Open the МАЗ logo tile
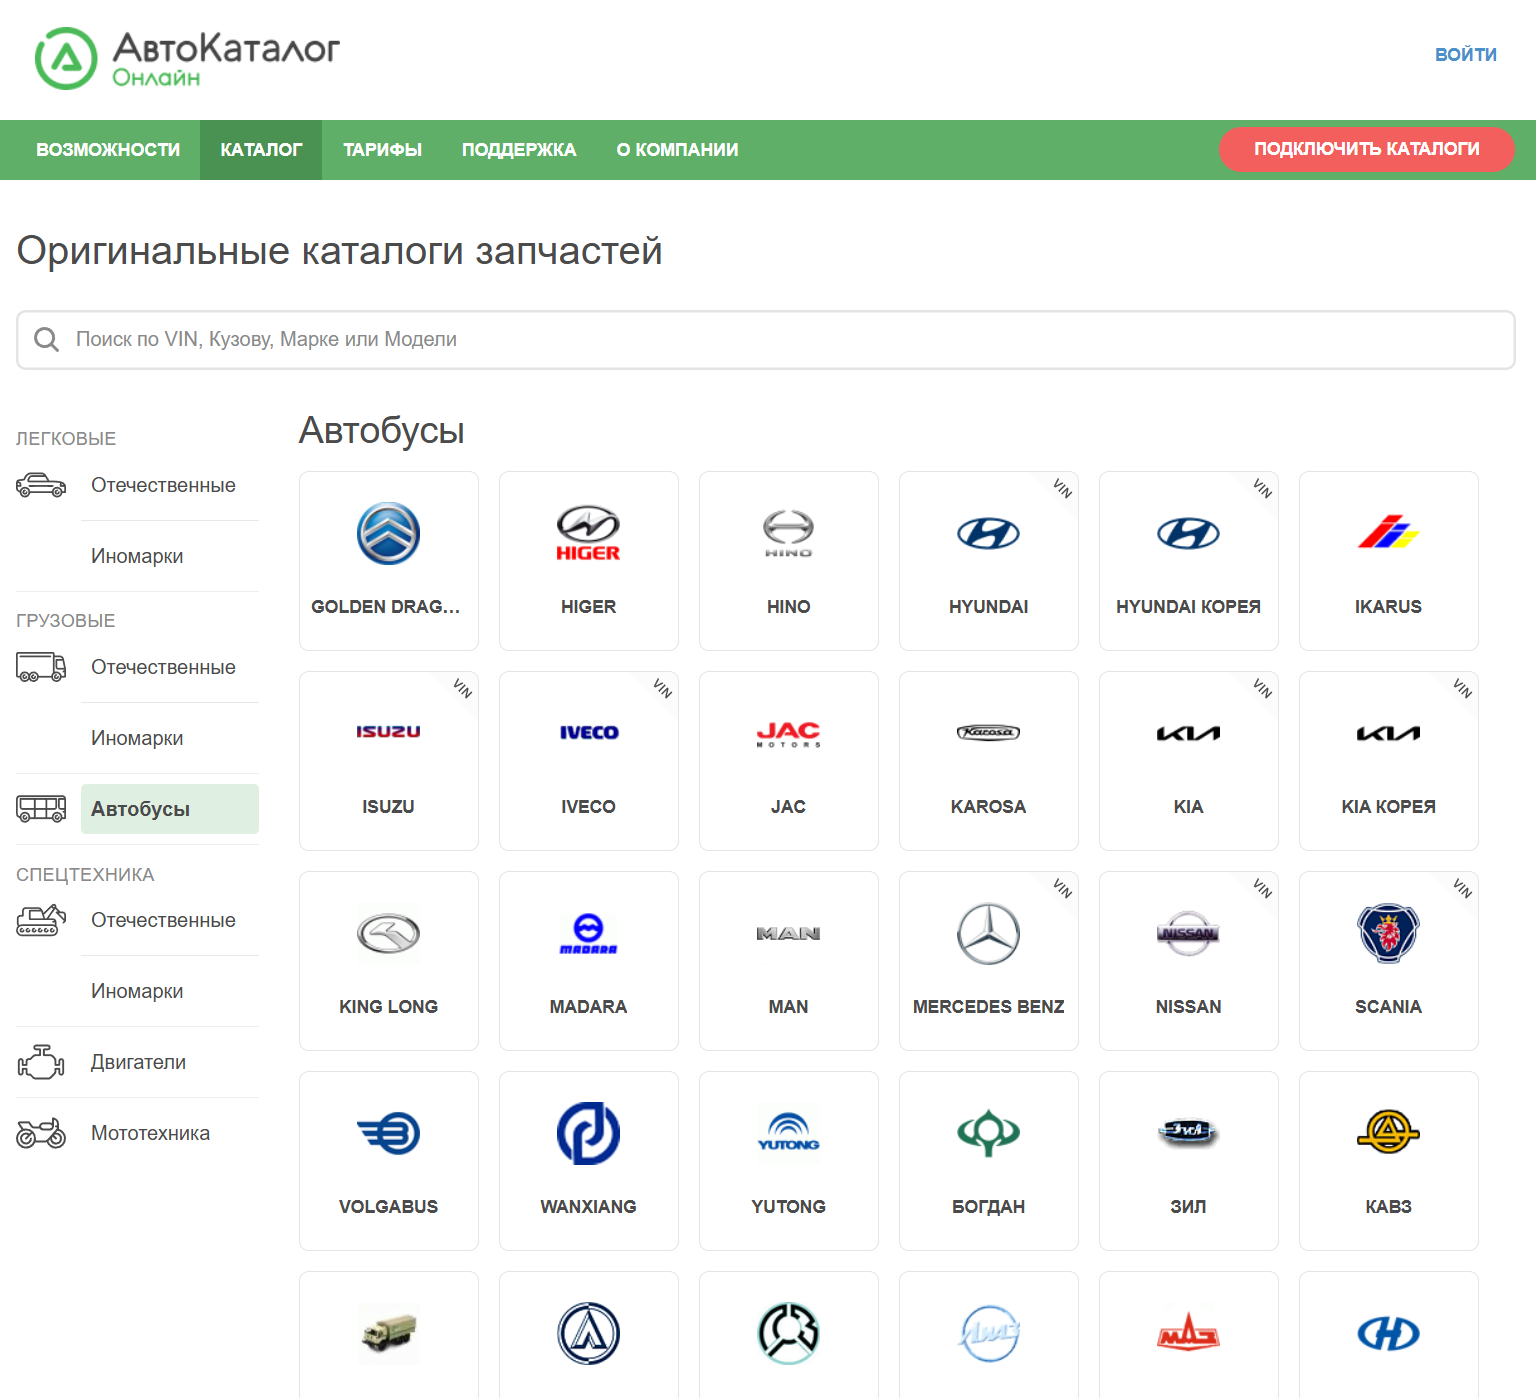The width and height of the screenshot is (1536, 1398). click(1189, 1335)
